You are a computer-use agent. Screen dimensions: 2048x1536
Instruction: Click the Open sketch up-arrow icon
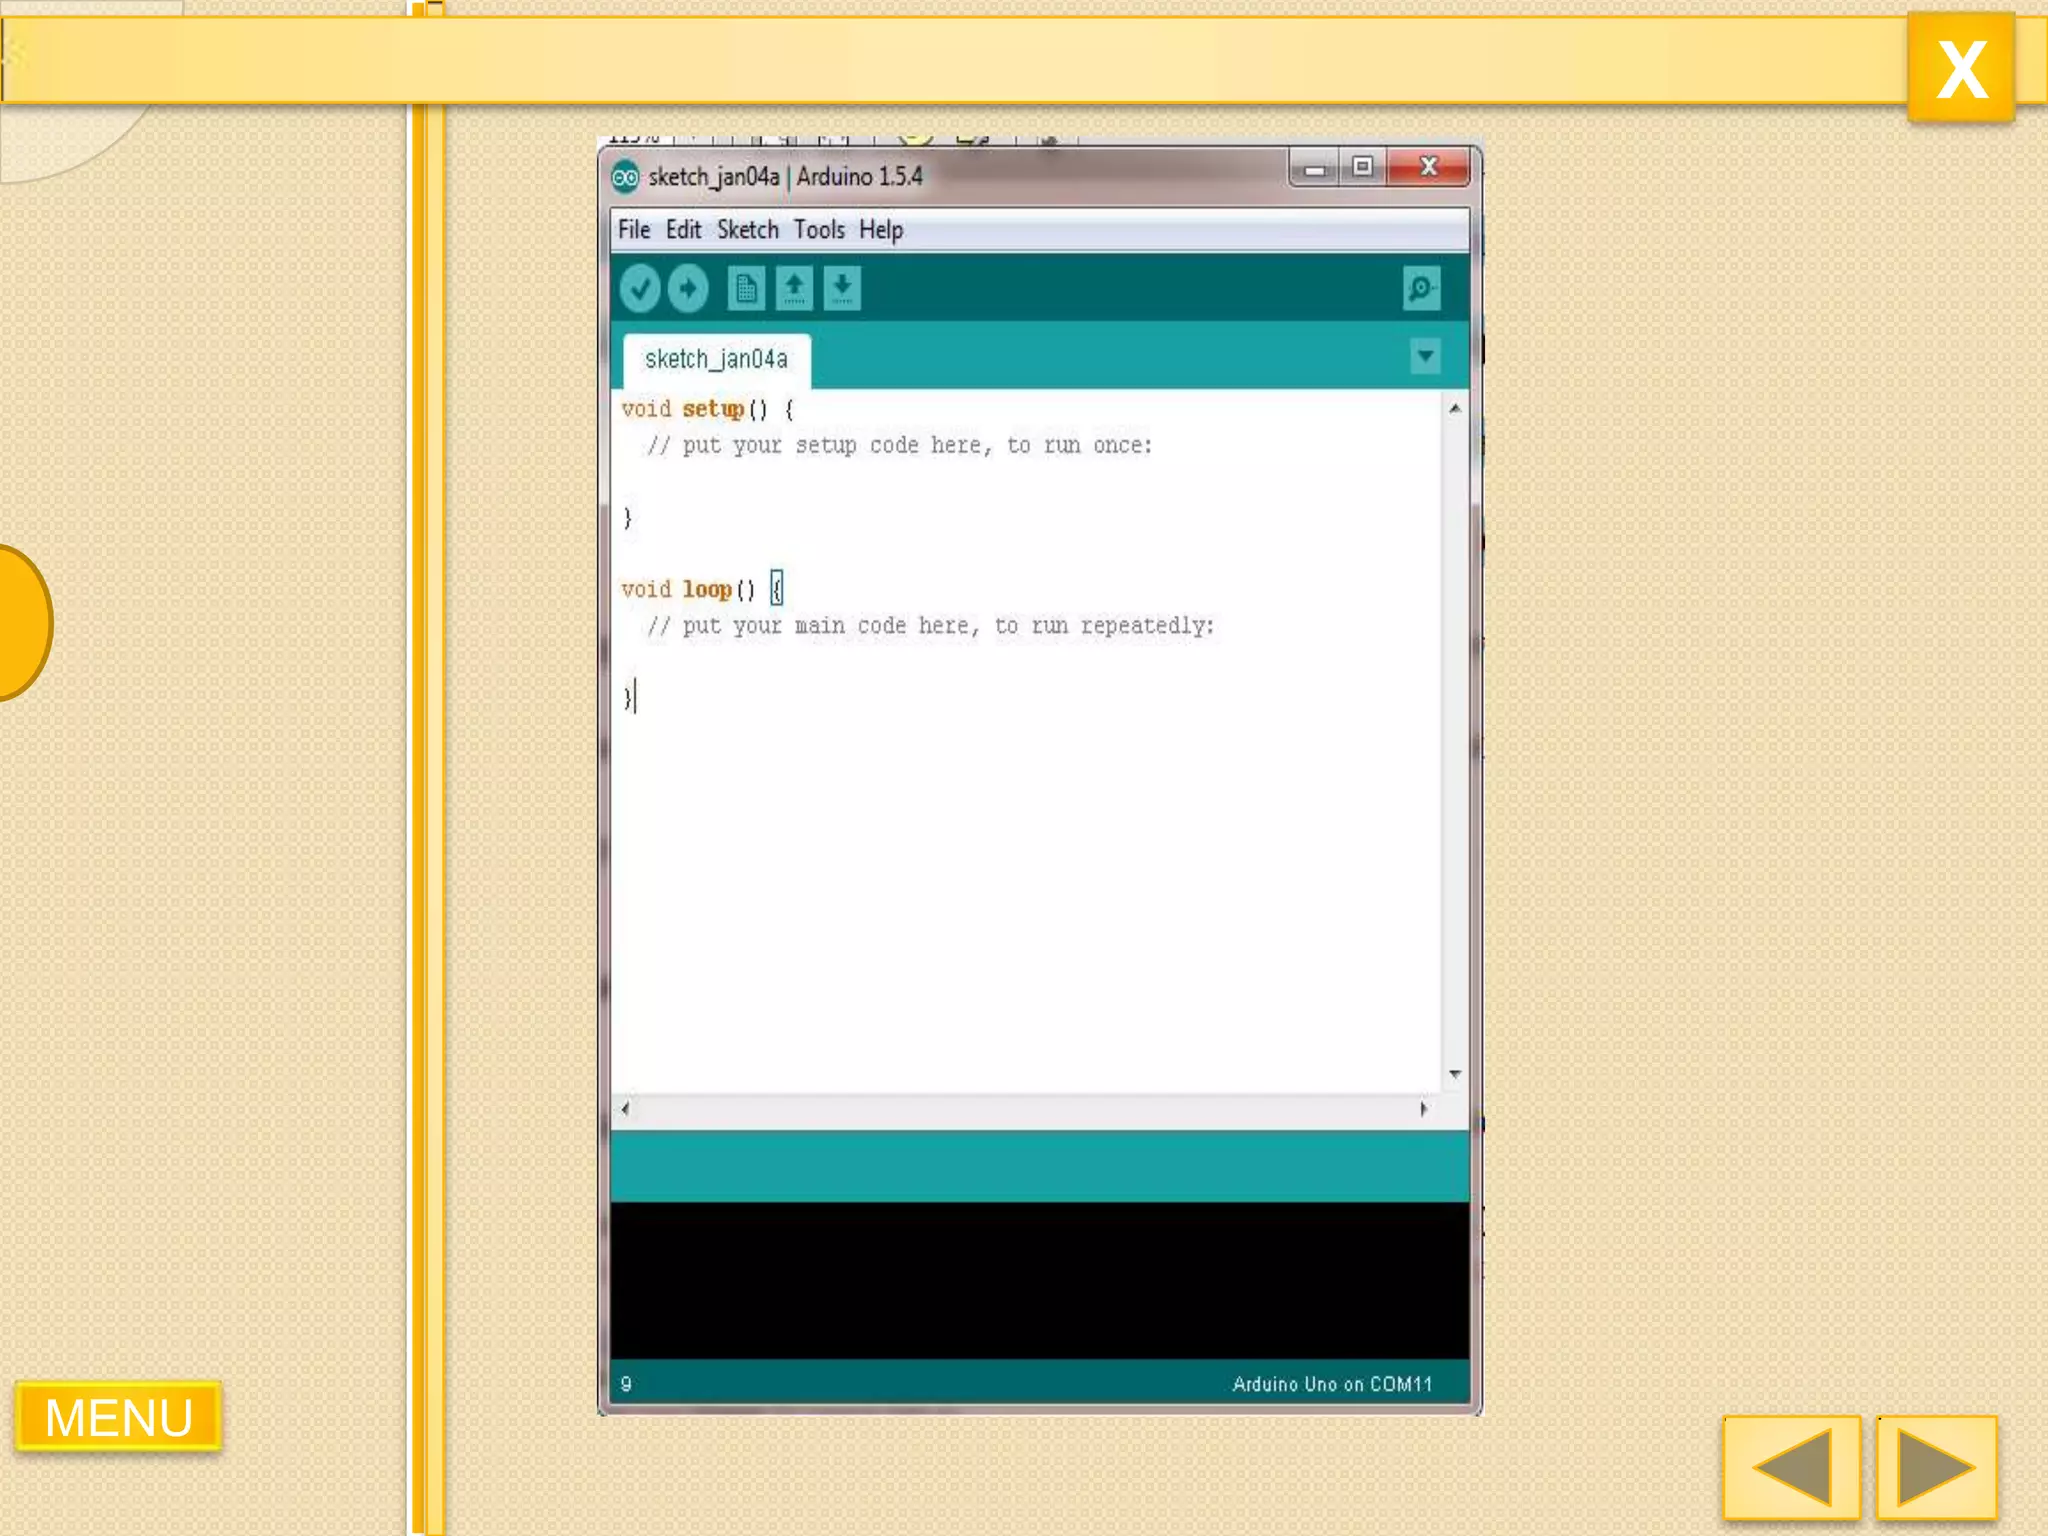click(x=794, y=289)
